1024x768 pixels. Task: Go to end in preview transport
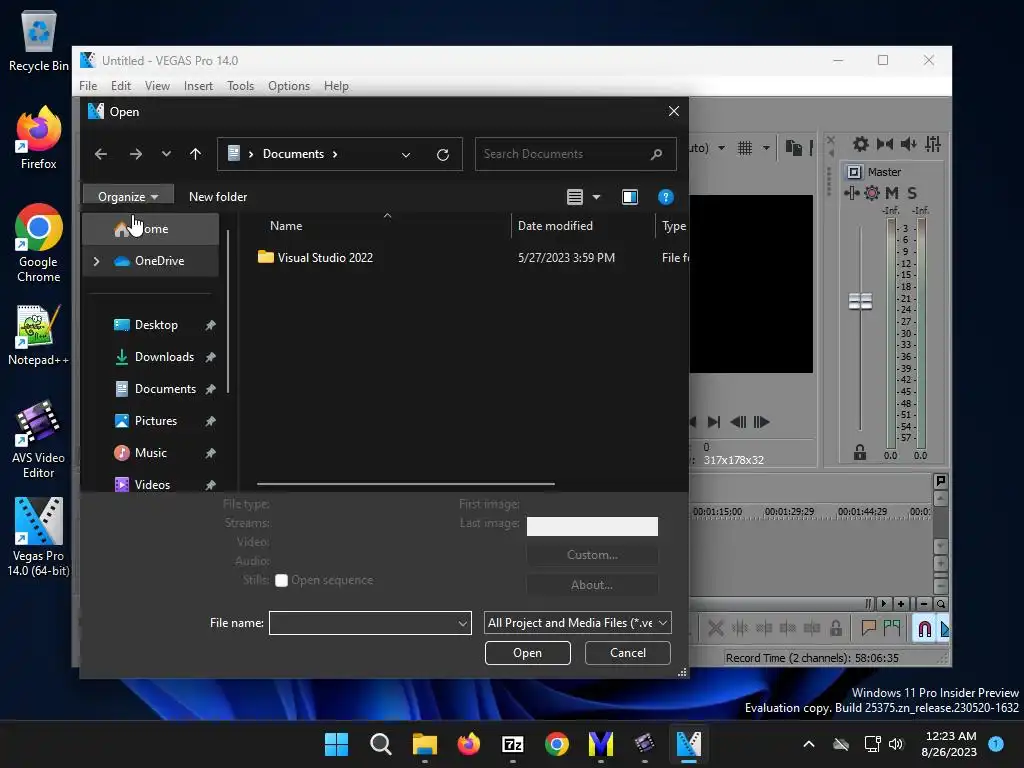pyautogui.click(x=714, y=422)
